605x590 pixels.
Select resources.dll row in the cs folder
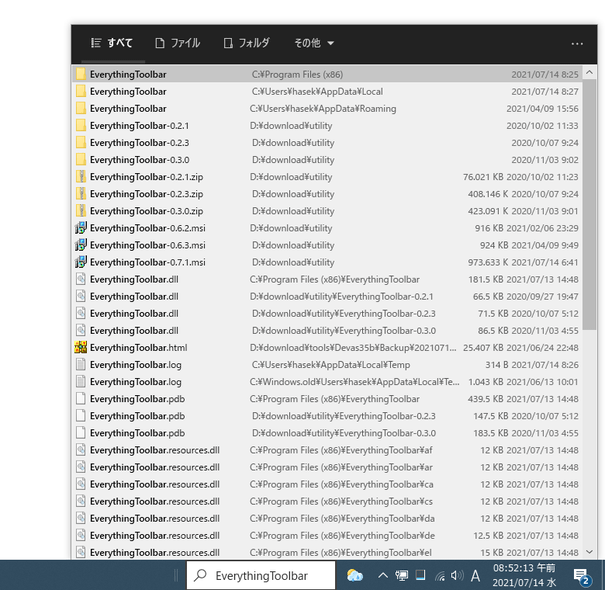(x=327, y=501)
